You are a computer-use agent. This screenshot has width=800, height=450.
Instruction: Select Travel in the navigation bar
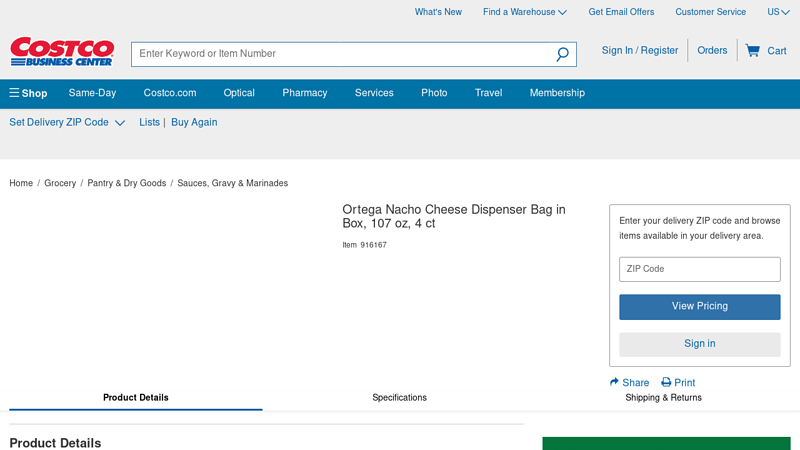click(x=488, y=93)
